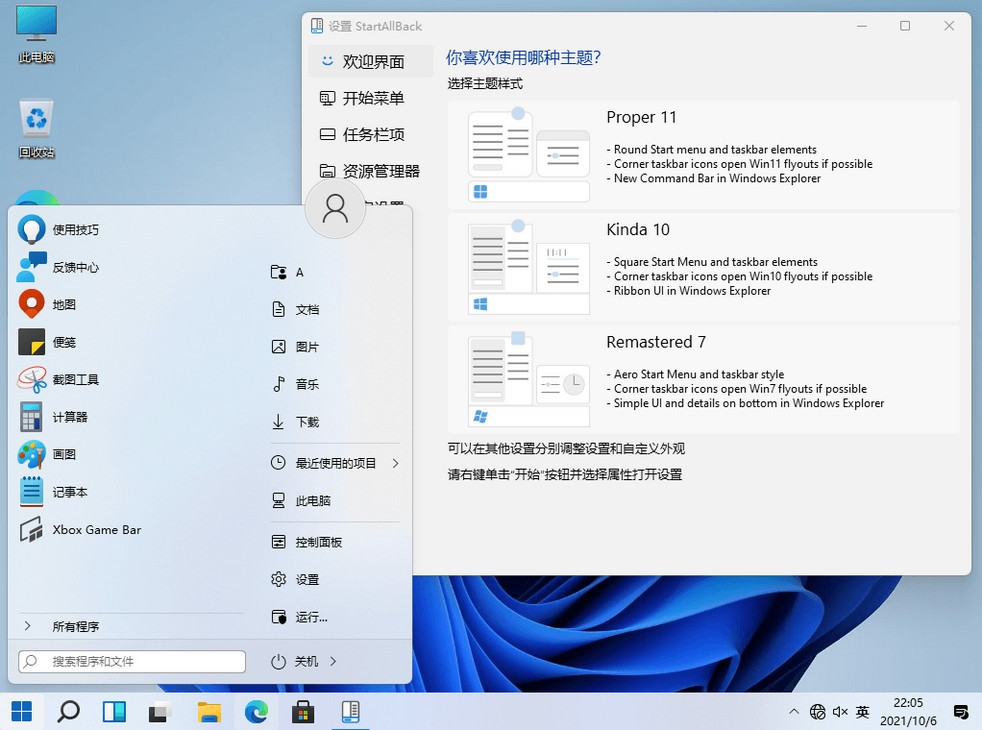Viewport: 982px width, 730px height.
Task: Open Widgets panel from the taskbar
Action: point(115,711)
